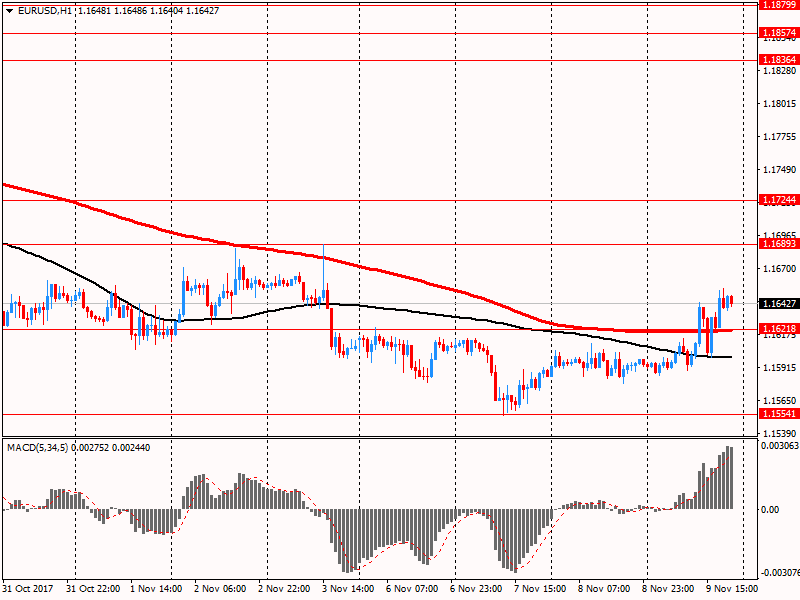Screen dimensions: 800x600
Task: Select the 9 Nov 15:00 time label
Action: tap(732, 589)
